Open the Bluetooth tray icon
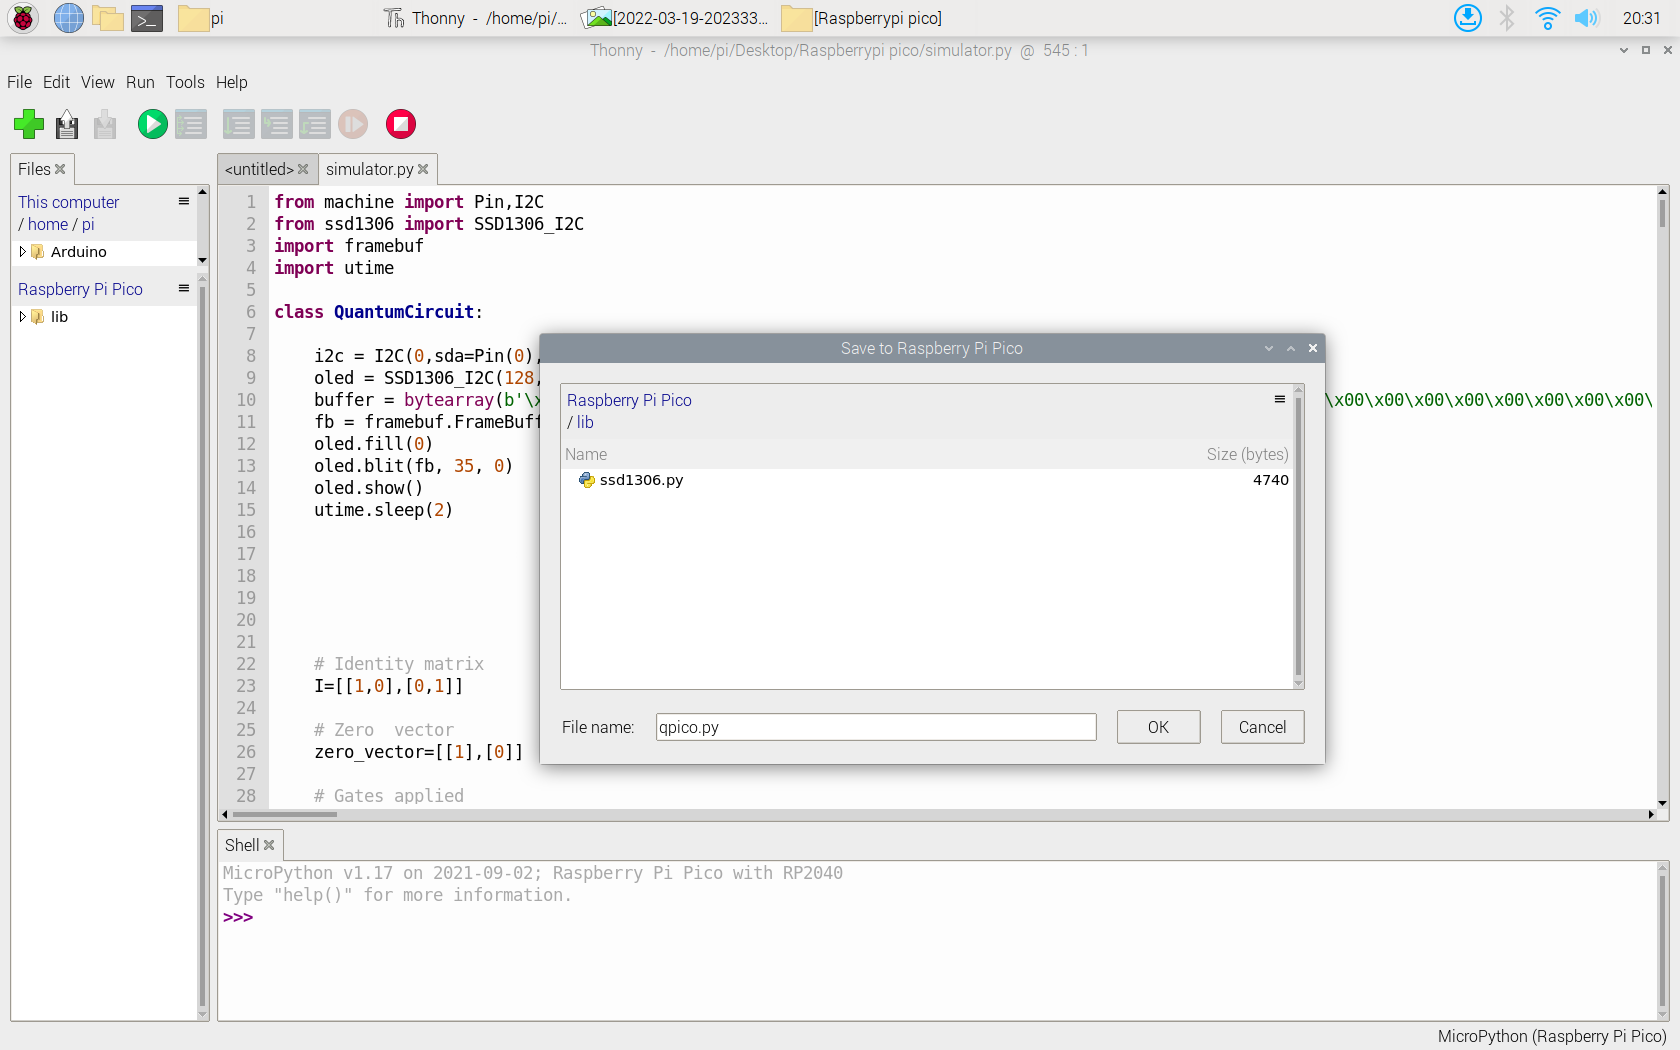This screenshot has height=1050, width=1680. pos(1507,18)
